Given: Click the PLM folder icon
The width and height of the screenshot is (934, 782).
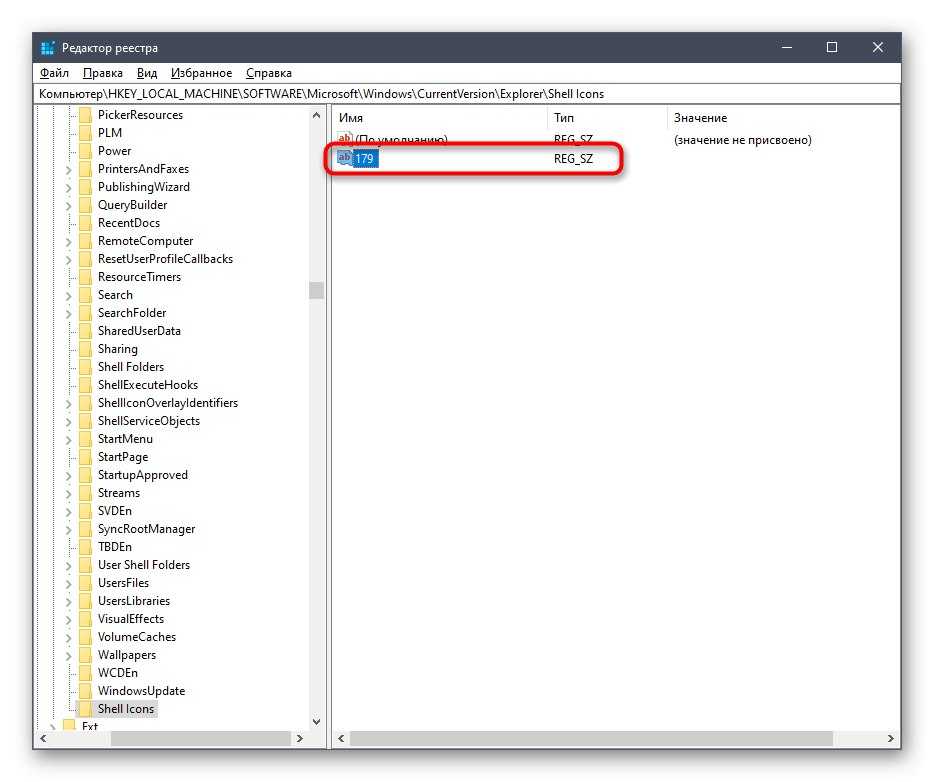Looking at the screenshot, I should coord(85,132).
